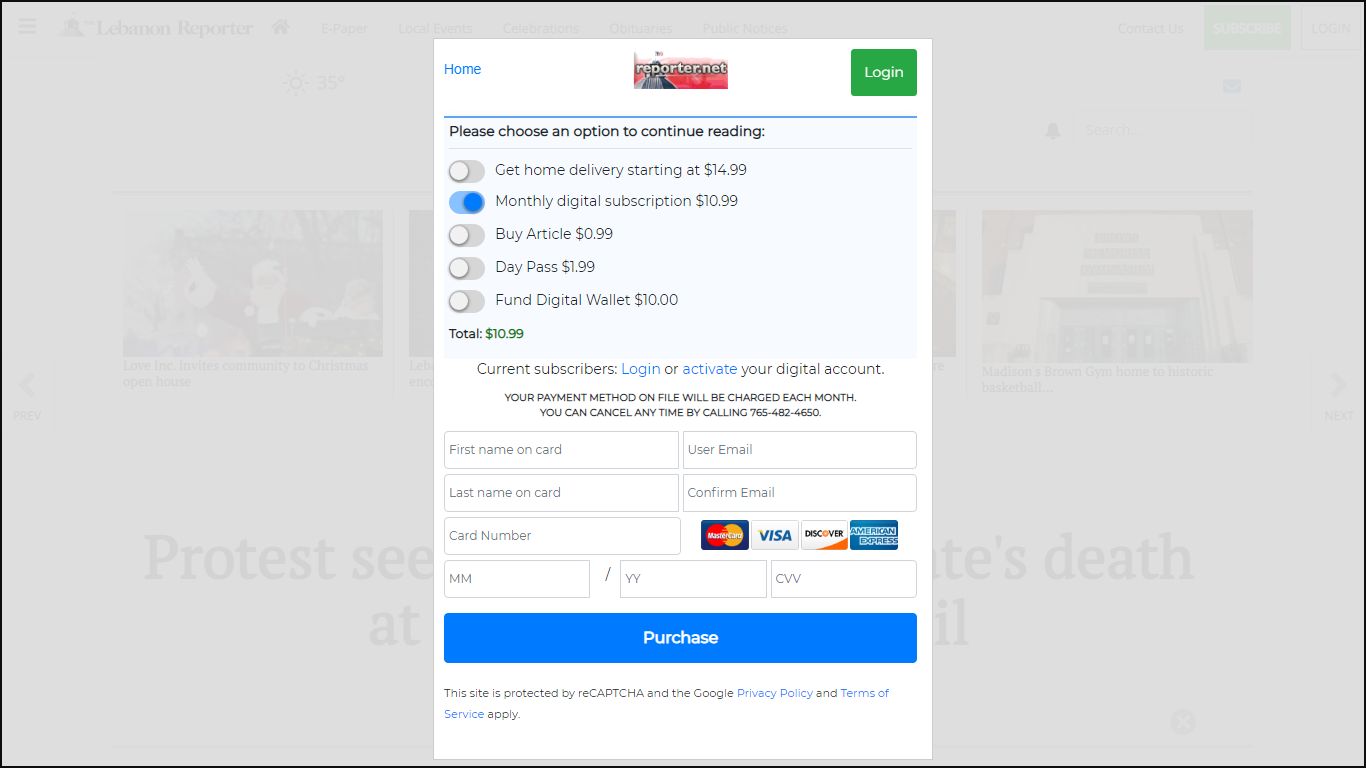Focus the Confirm Email field
This screenshot has height=768, width=1366.
(x=800, y=493)
